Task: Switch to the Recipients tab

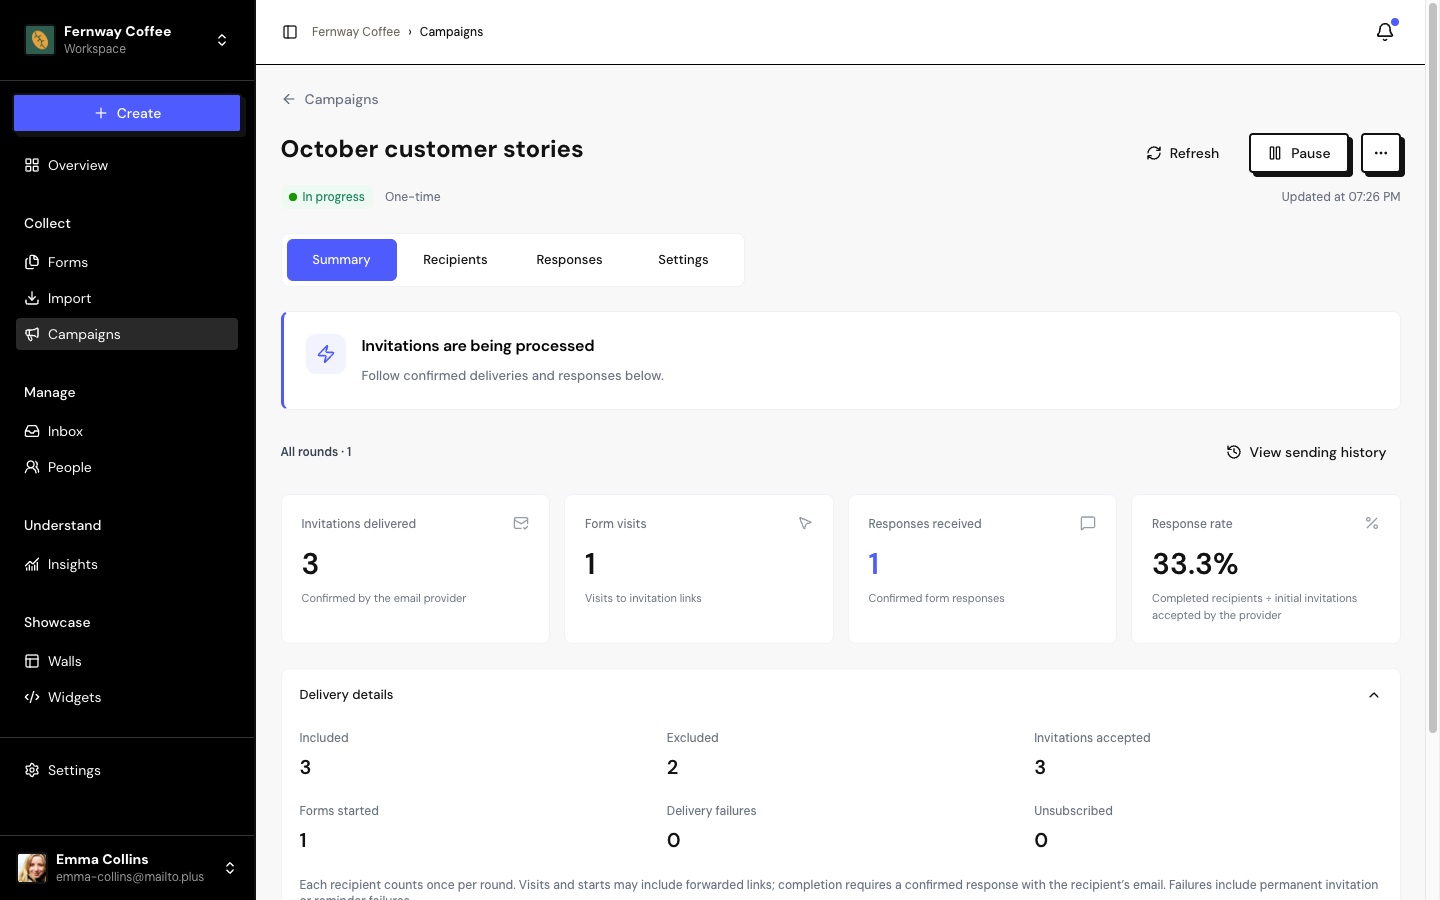Action: (455, 260)
